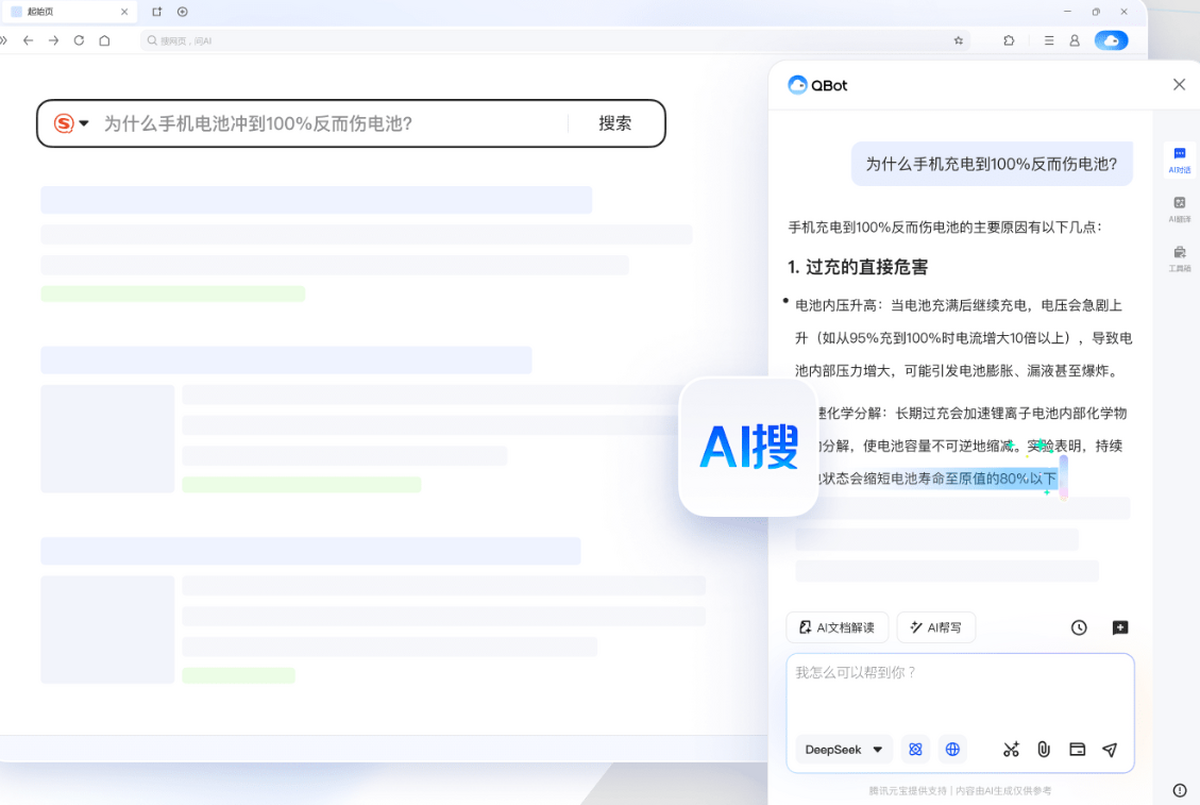Image resolution: width=1200 pixels, height=805 pixels.
Task: Open conversation history via the clock icon
Action: tap(1078, 627)
